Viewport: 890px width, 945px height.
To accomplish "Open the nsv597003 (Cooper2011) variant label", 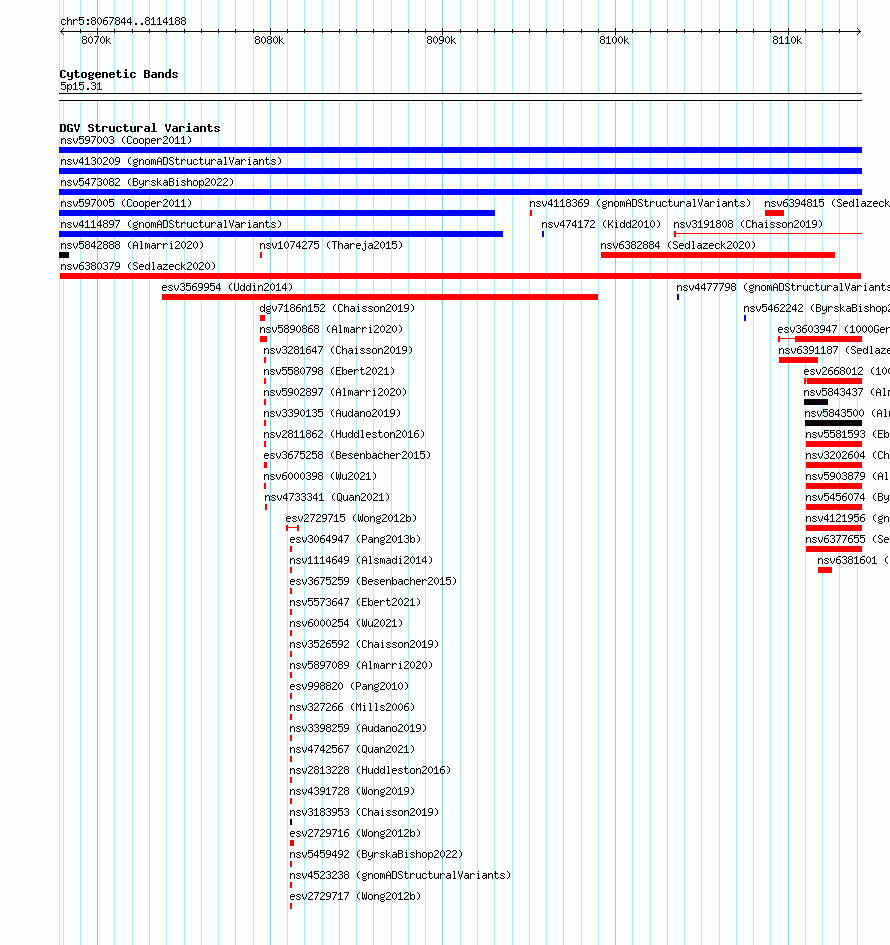I will click(126, 140).
